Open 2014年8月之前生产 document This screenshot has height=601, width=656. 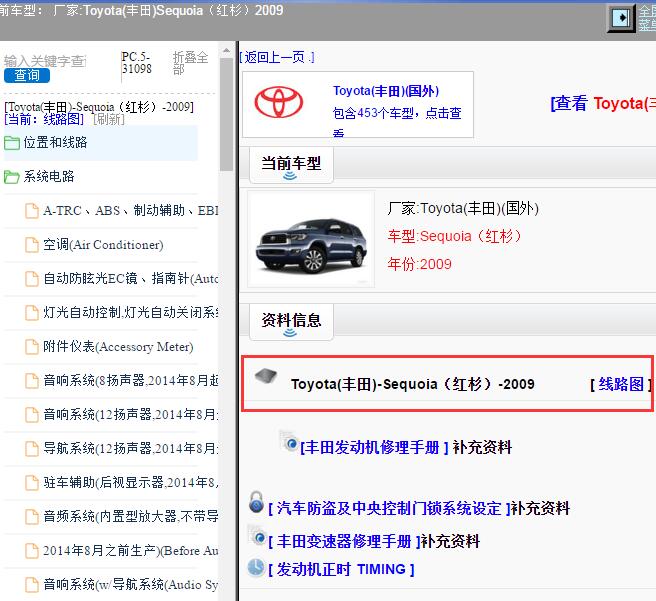point(131,550)
